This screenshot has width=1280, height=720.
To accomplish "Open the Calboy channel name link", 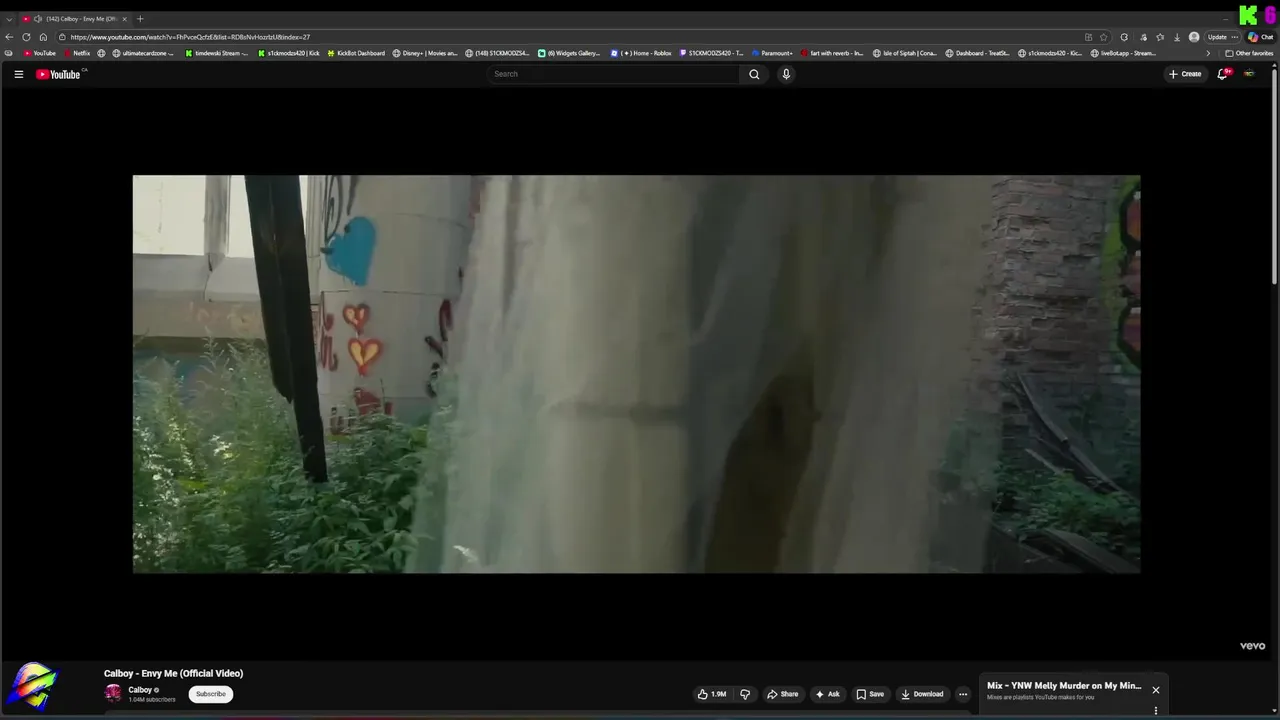I will click(x=140, y=690).
